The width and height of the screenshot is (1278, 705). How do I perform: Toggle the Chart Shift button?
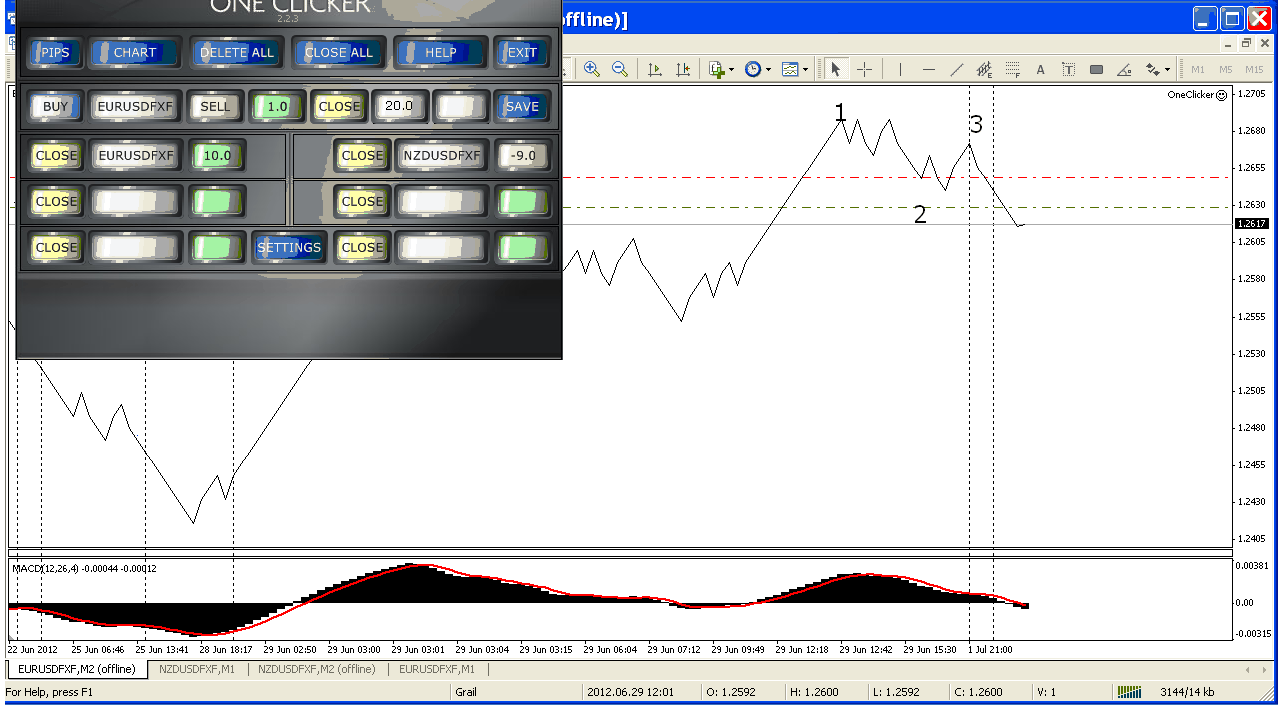pyautogui.click(x=683, y=69)
